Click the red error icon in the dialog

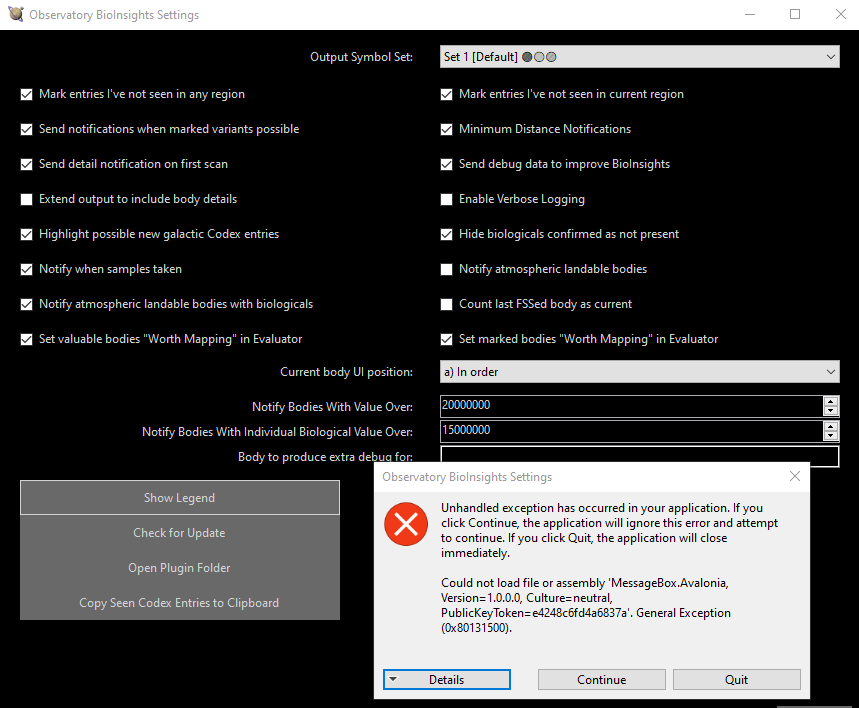click(406, 524)
